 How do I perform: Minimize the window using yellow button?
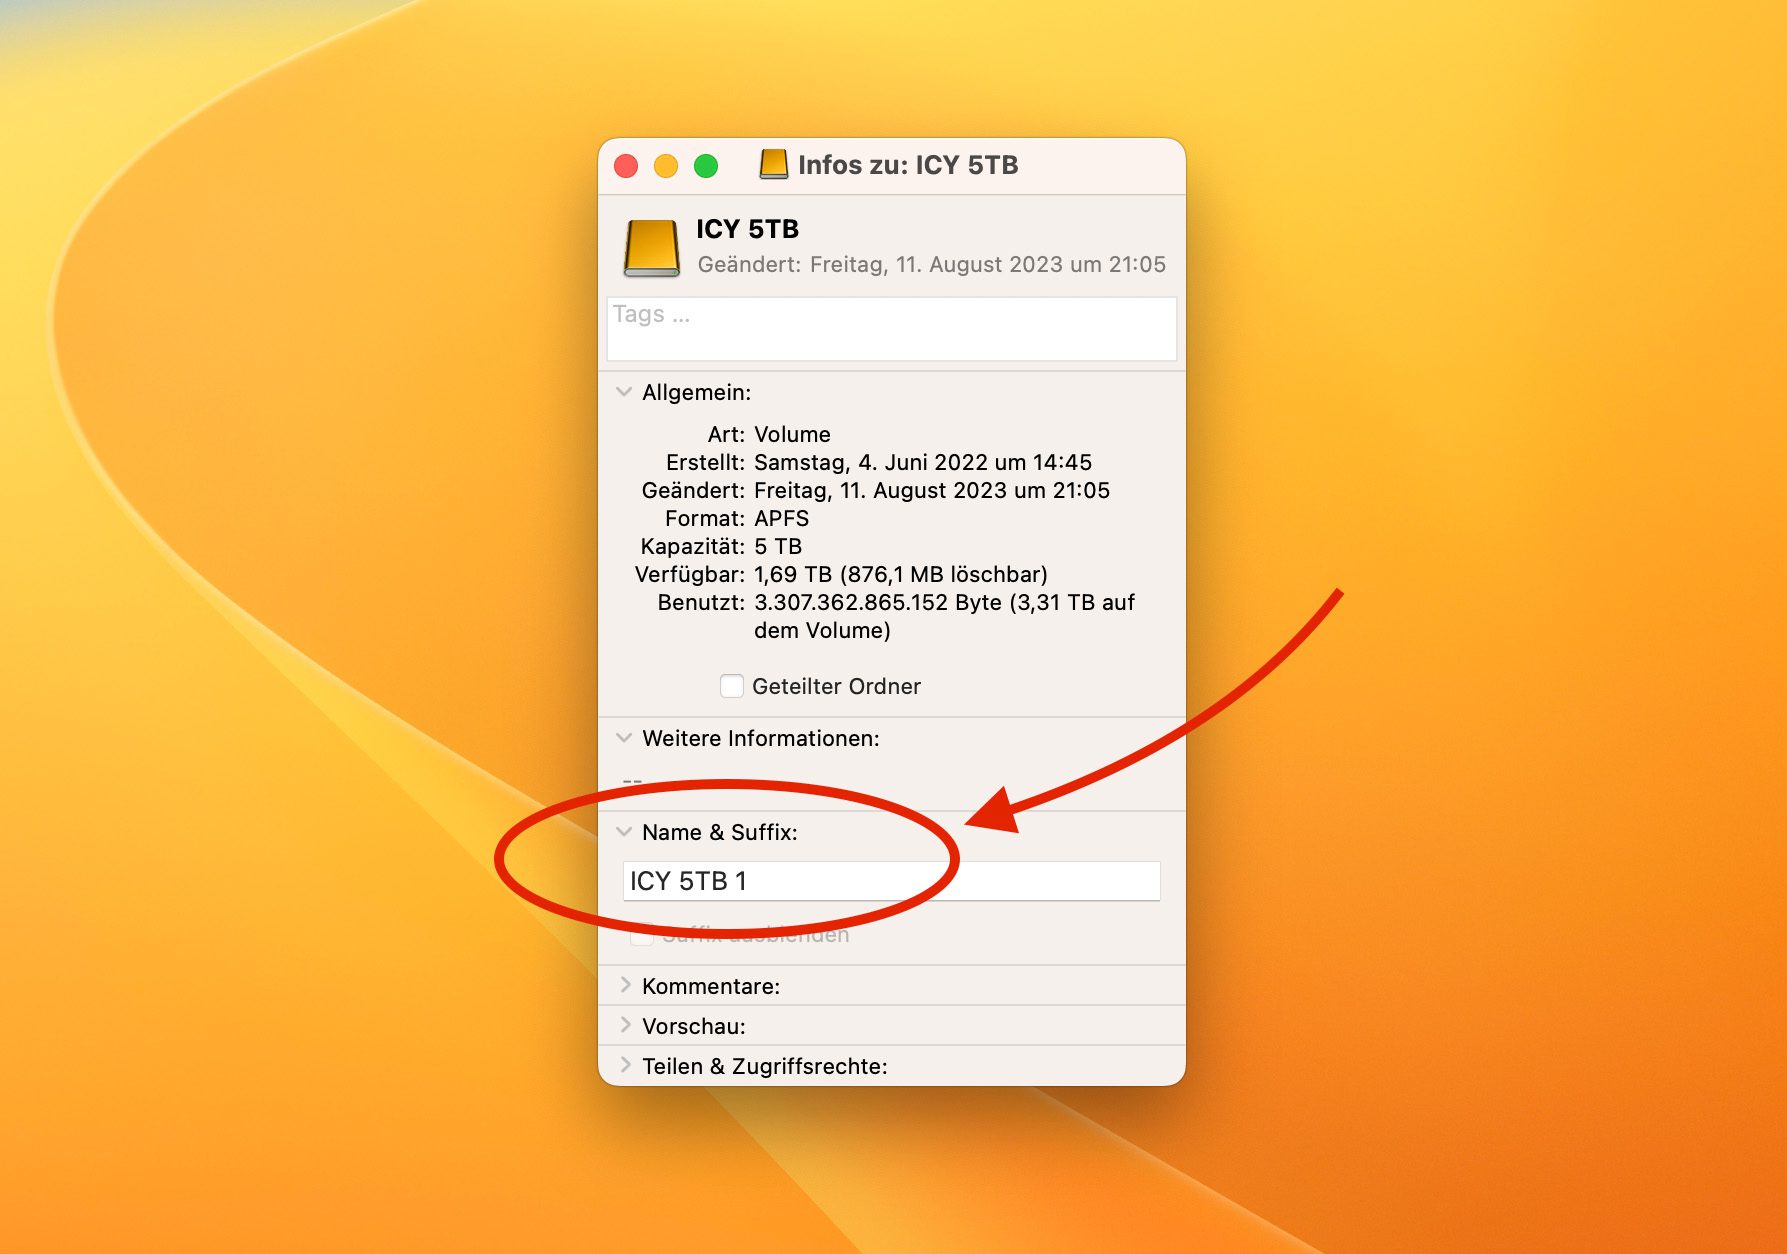click(x=666, y=166)
